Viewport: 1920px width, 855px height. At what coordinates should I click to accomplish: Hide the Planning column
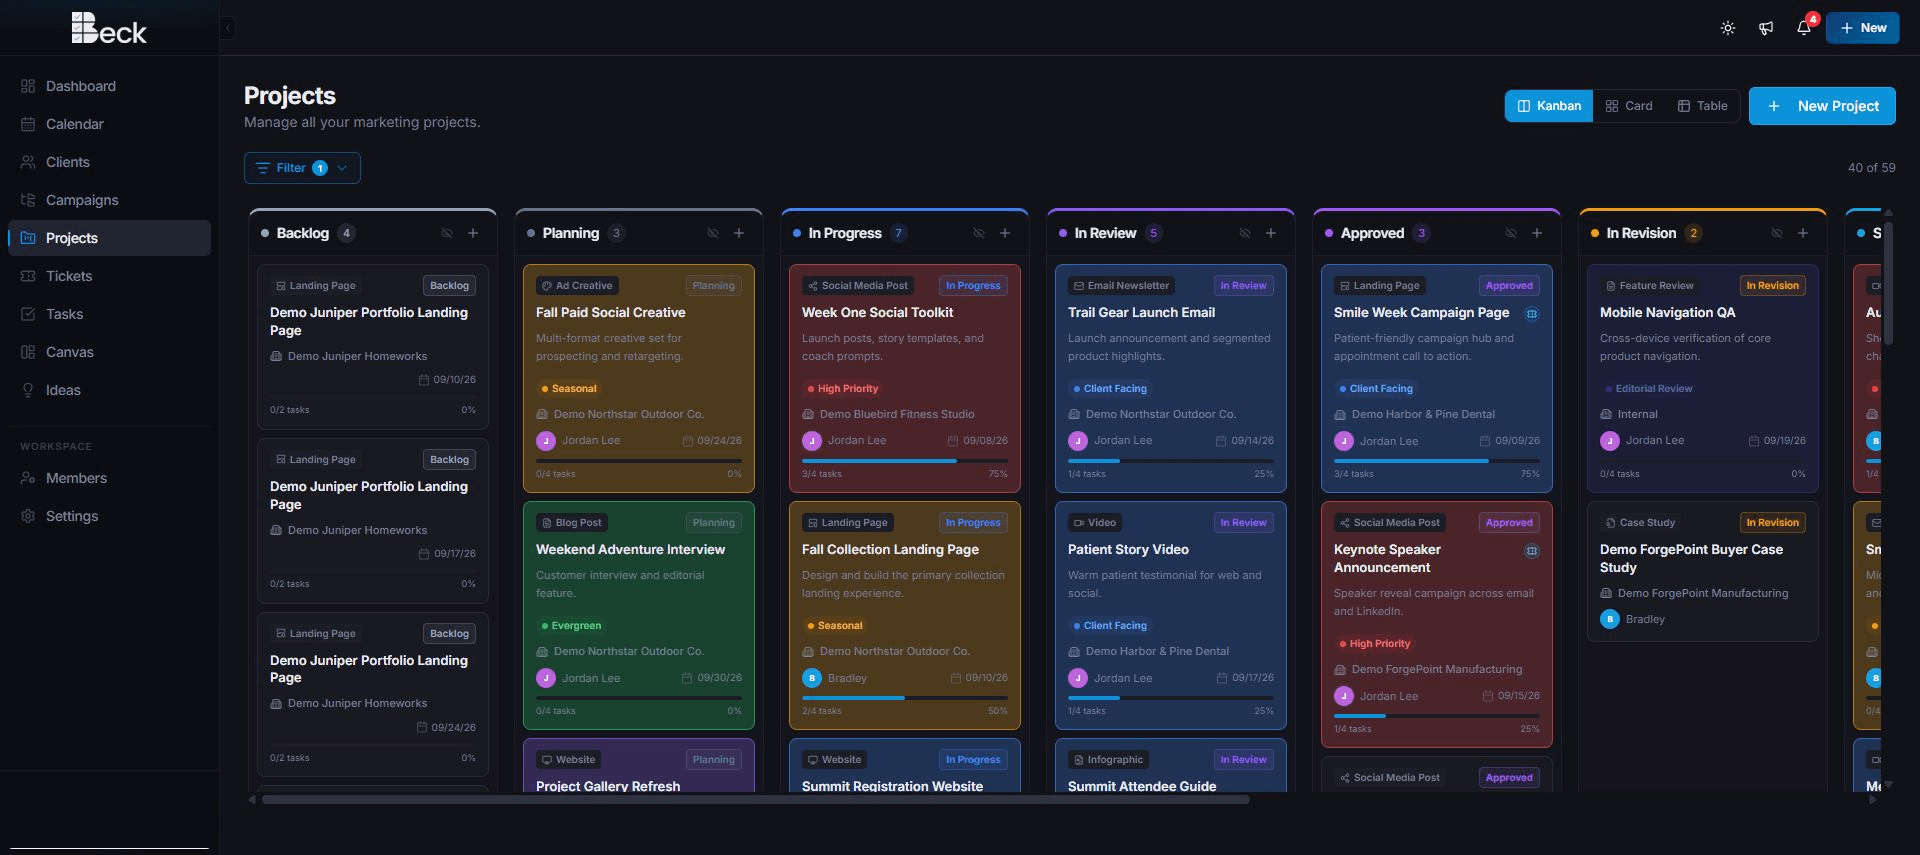coord(713,233)
